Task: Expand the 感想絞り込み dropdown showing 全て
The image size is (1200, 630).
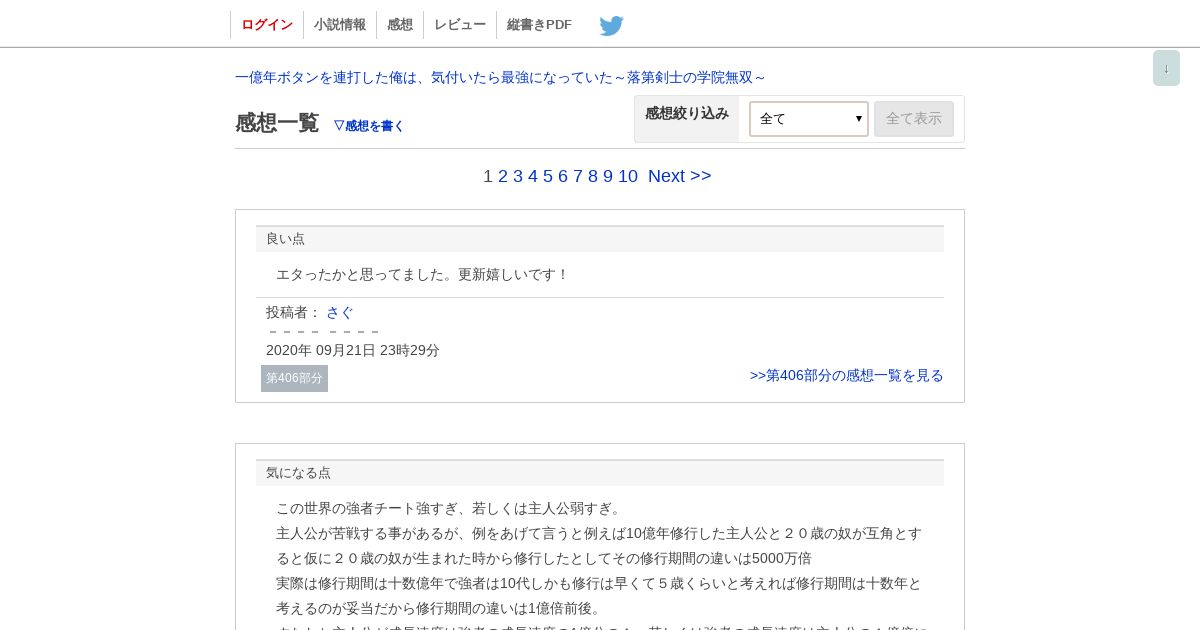Action: (x=809, y=119)
